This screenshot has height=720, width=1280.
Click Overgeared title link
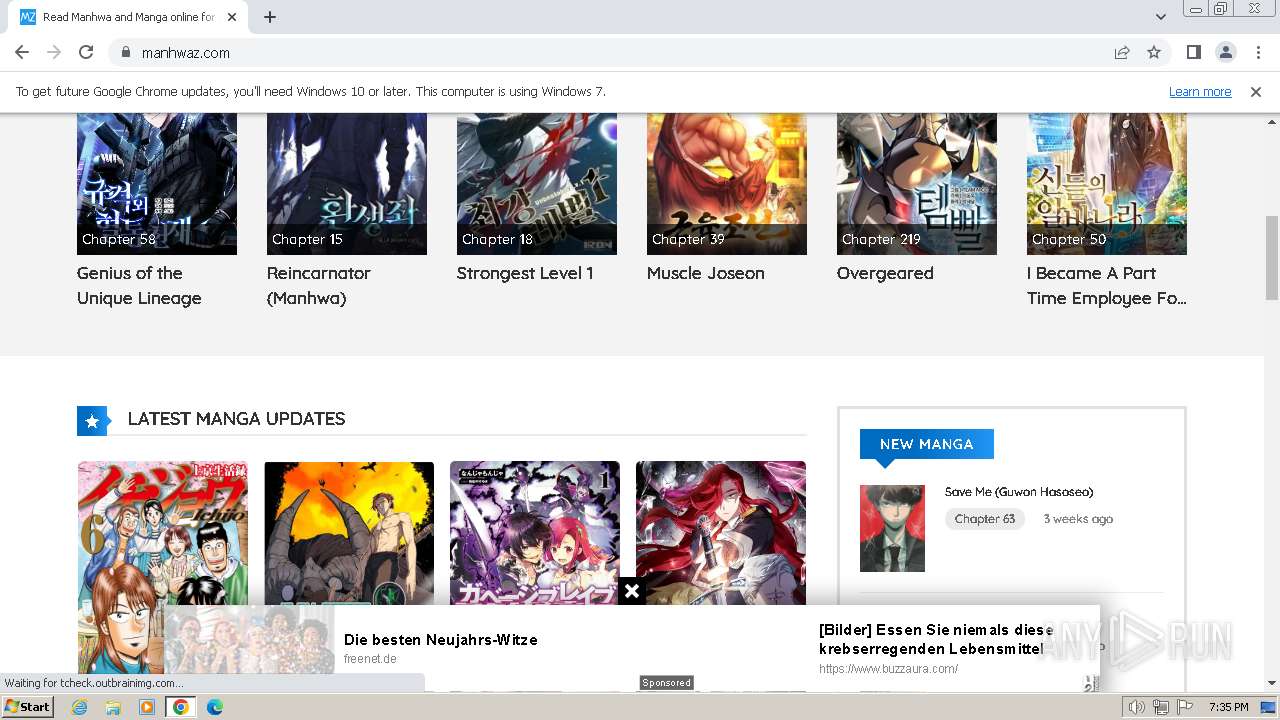885,273
